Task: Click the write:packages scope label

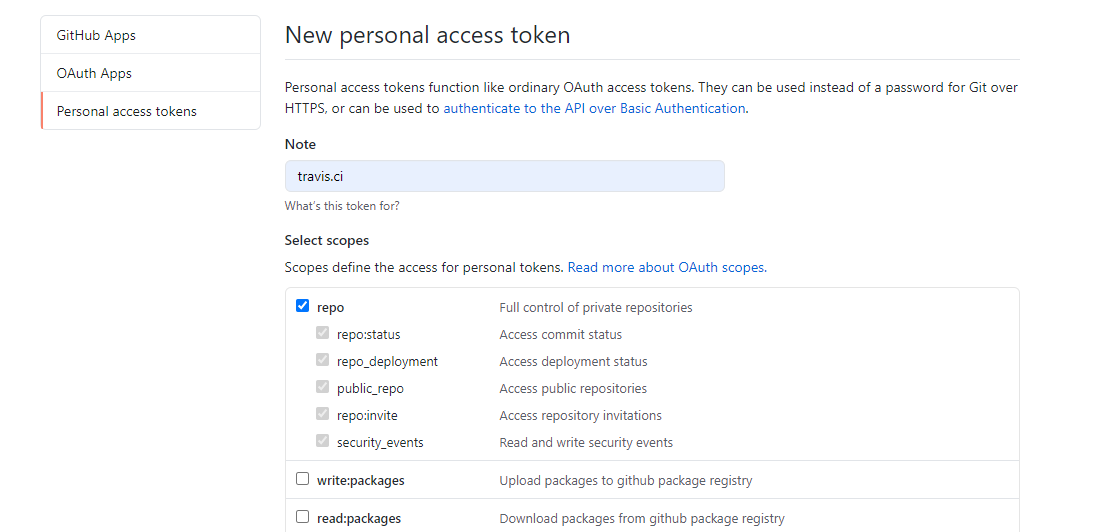Action: coord(361,481)
